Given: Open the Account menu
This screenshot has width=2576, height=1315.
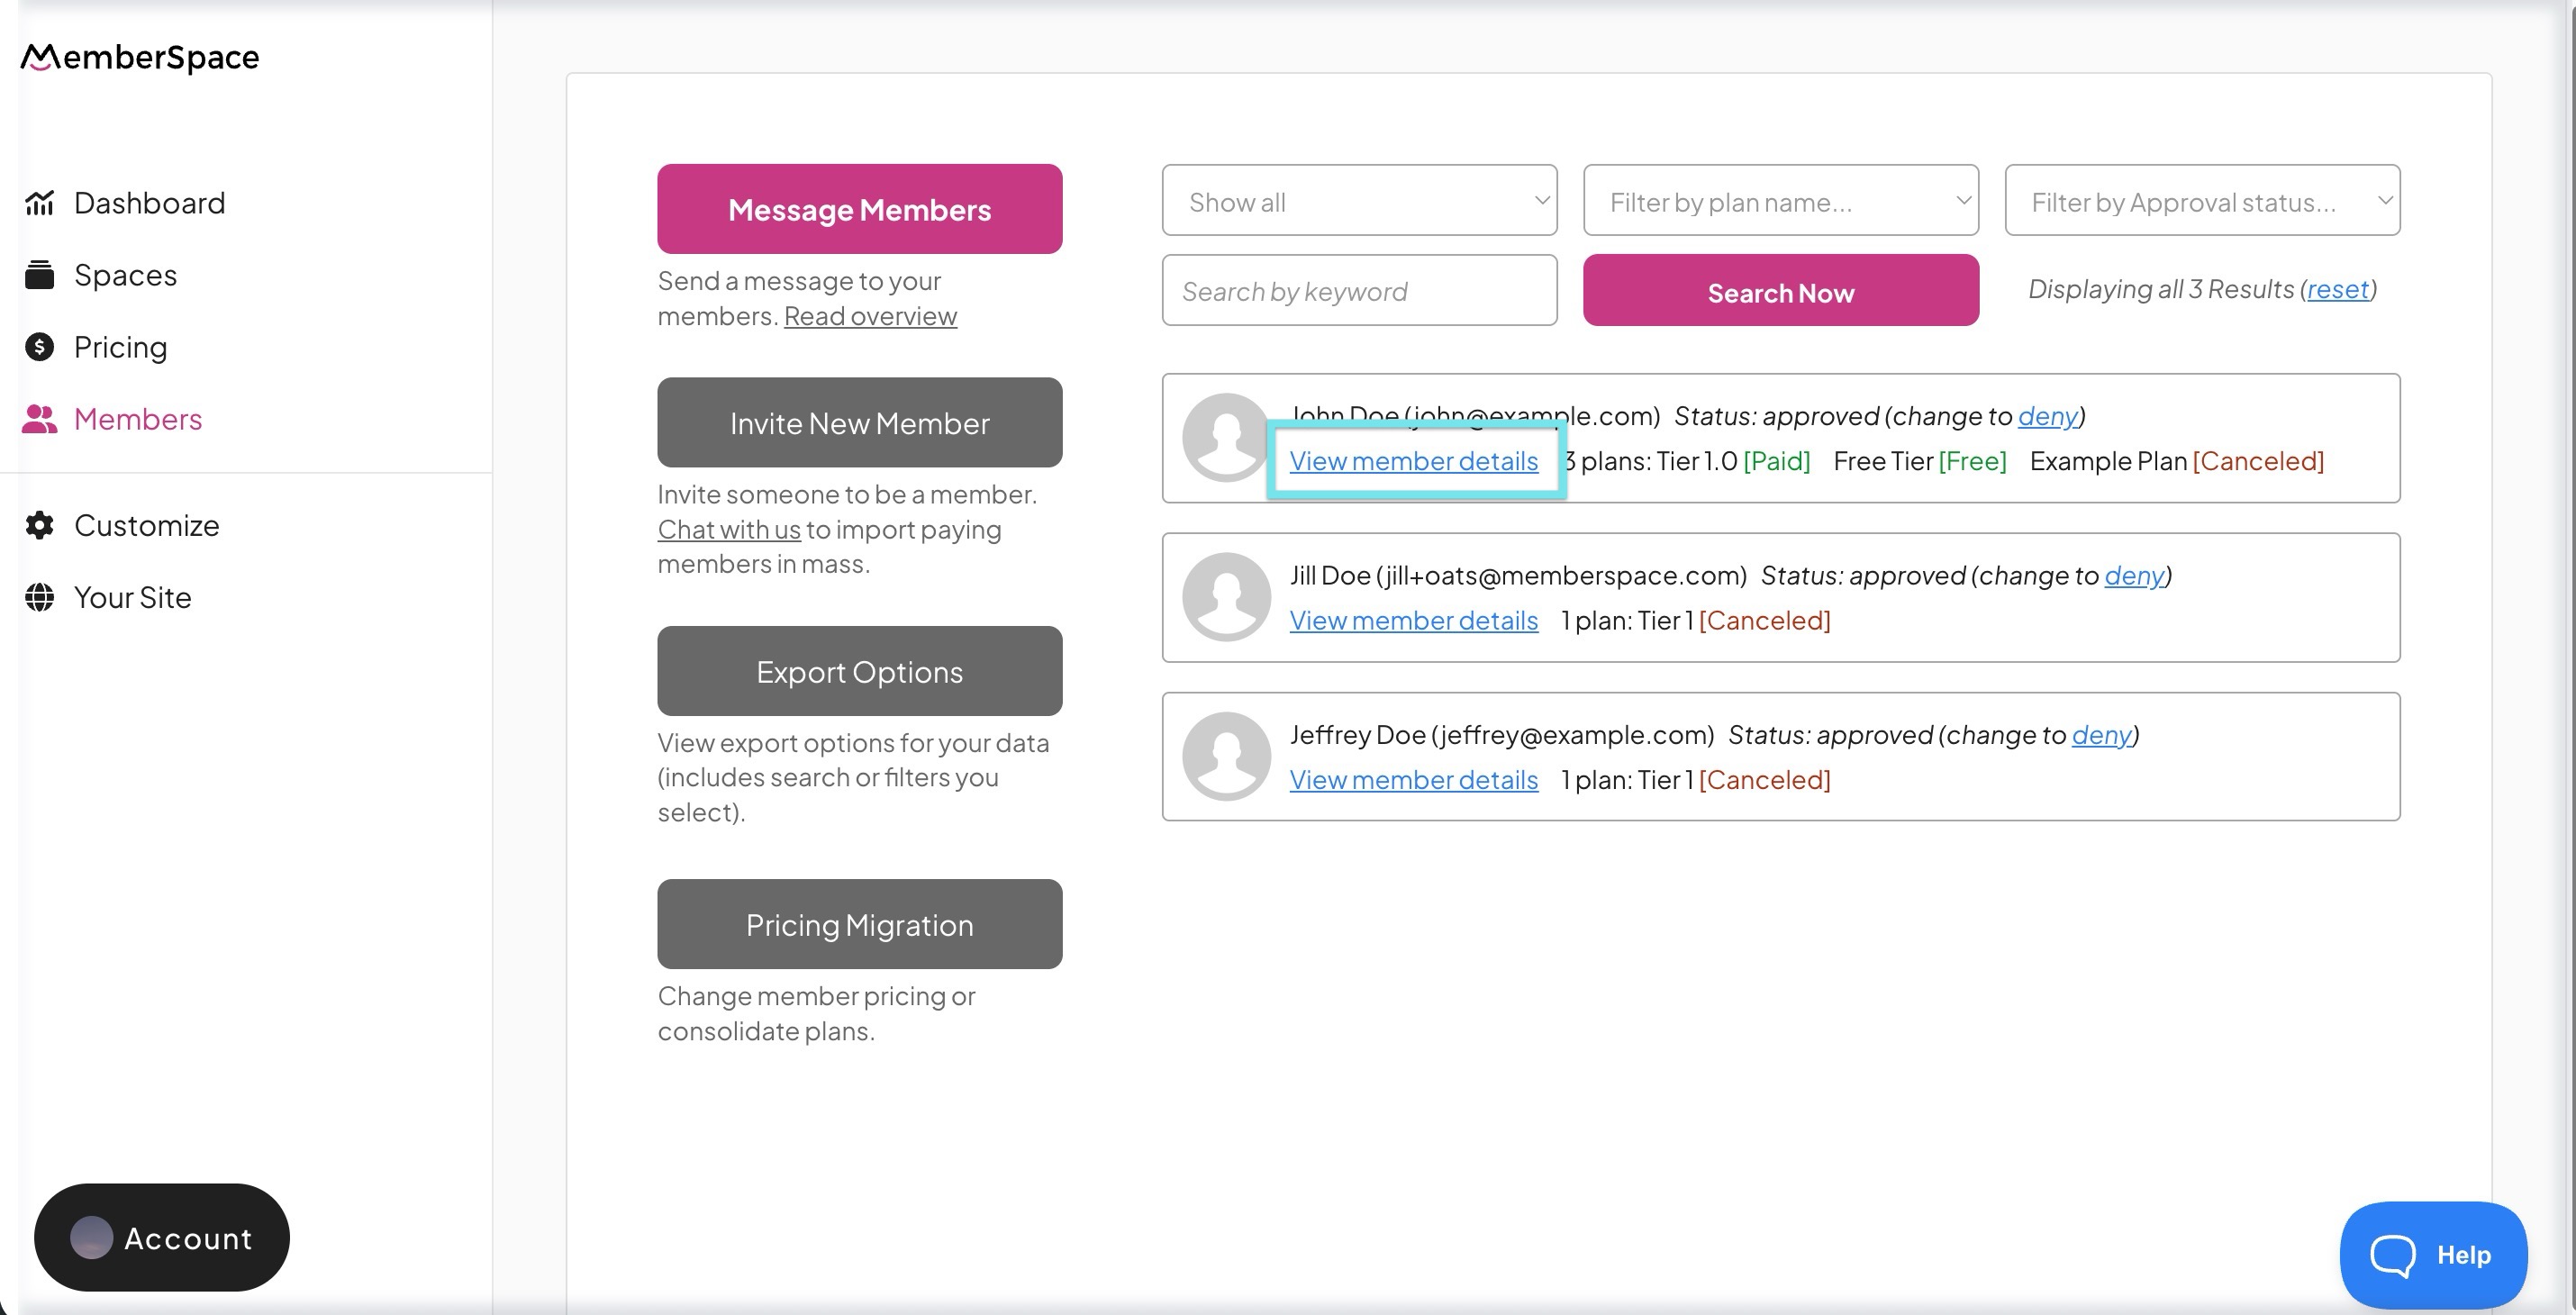Looking at the screenshot, I should (x=162, y=1238).
